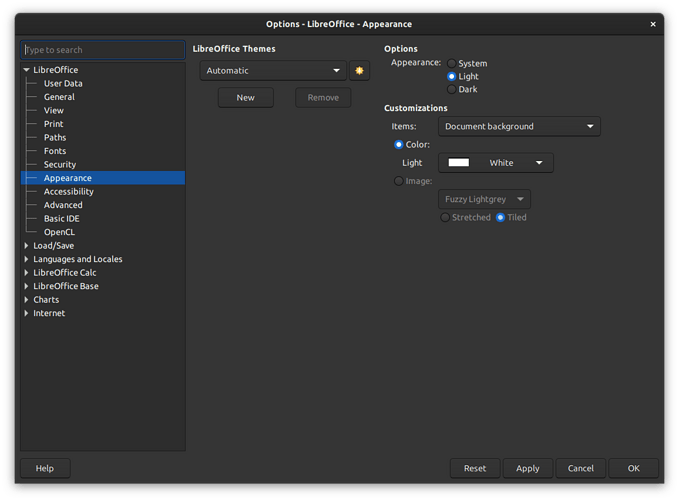
Task: Confirm settings with the OK button
Action: 634,468
